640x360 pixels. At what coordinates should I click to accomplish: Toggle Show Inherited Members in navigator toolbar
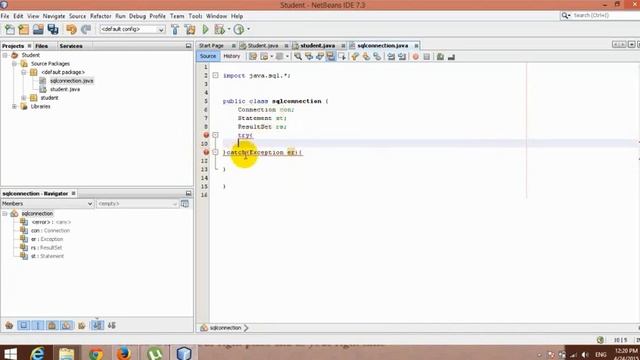[x=9, y=325]
